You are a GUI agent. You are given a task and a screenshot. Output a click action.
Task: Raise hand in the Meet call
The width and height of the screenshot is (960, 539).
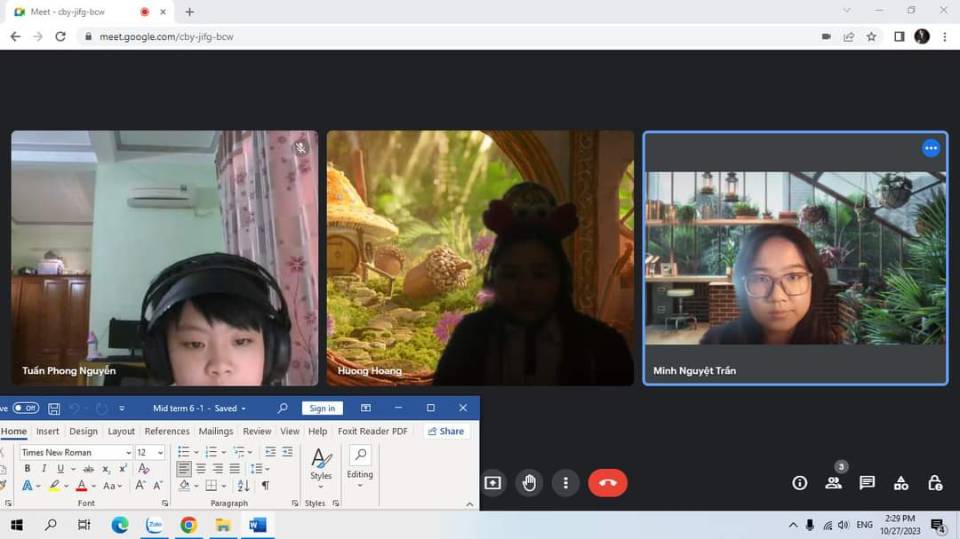[x=529, y=483]
